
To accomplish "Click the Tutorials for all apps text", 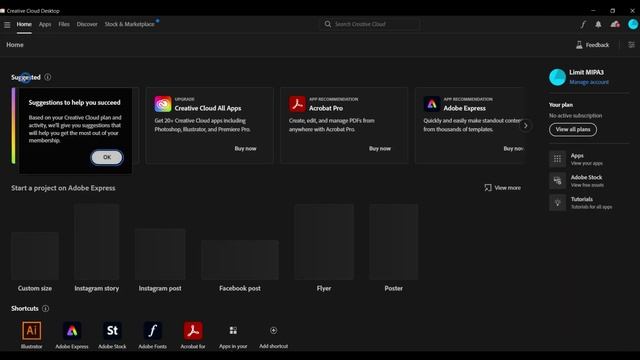I will (591, 207).
